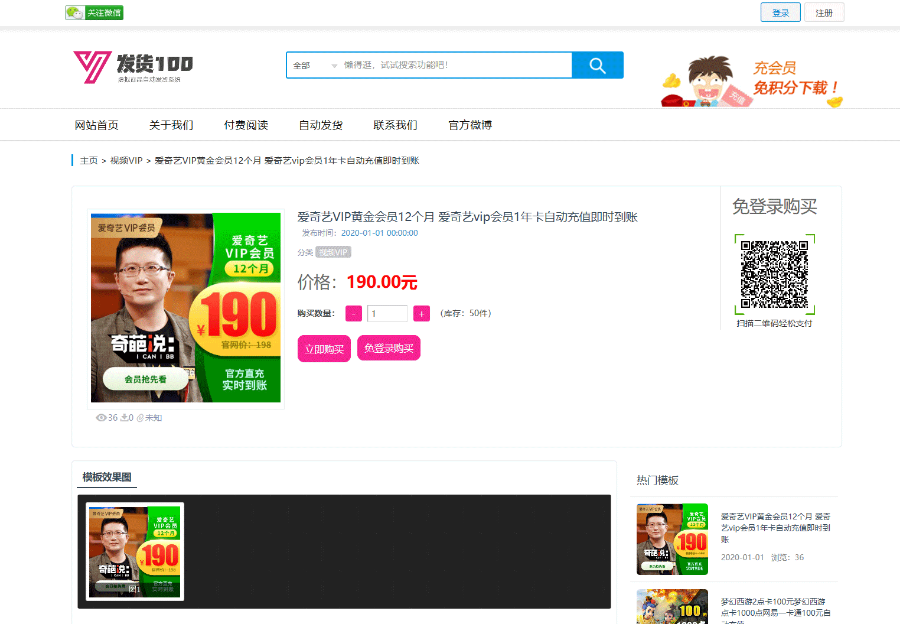Open 梦幻西游2点卡100元 link in 热门模板
The width and height of the screenshot is (900, 624).
click(775, 610)
